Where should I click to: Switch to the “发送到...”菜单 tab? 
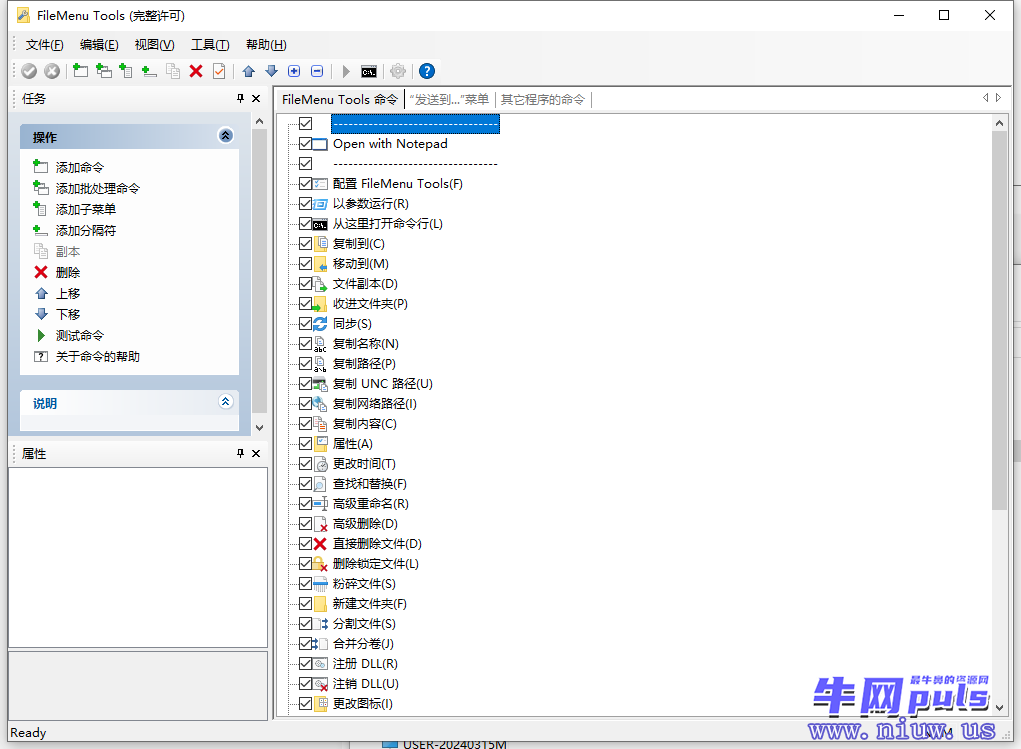point(449,100)
